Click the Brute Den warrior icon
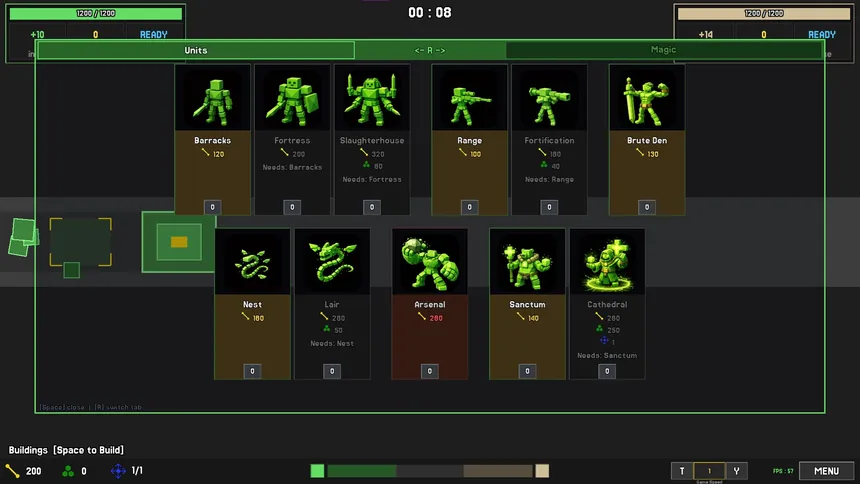Viewport: 860px width, 484px height. 647,98
